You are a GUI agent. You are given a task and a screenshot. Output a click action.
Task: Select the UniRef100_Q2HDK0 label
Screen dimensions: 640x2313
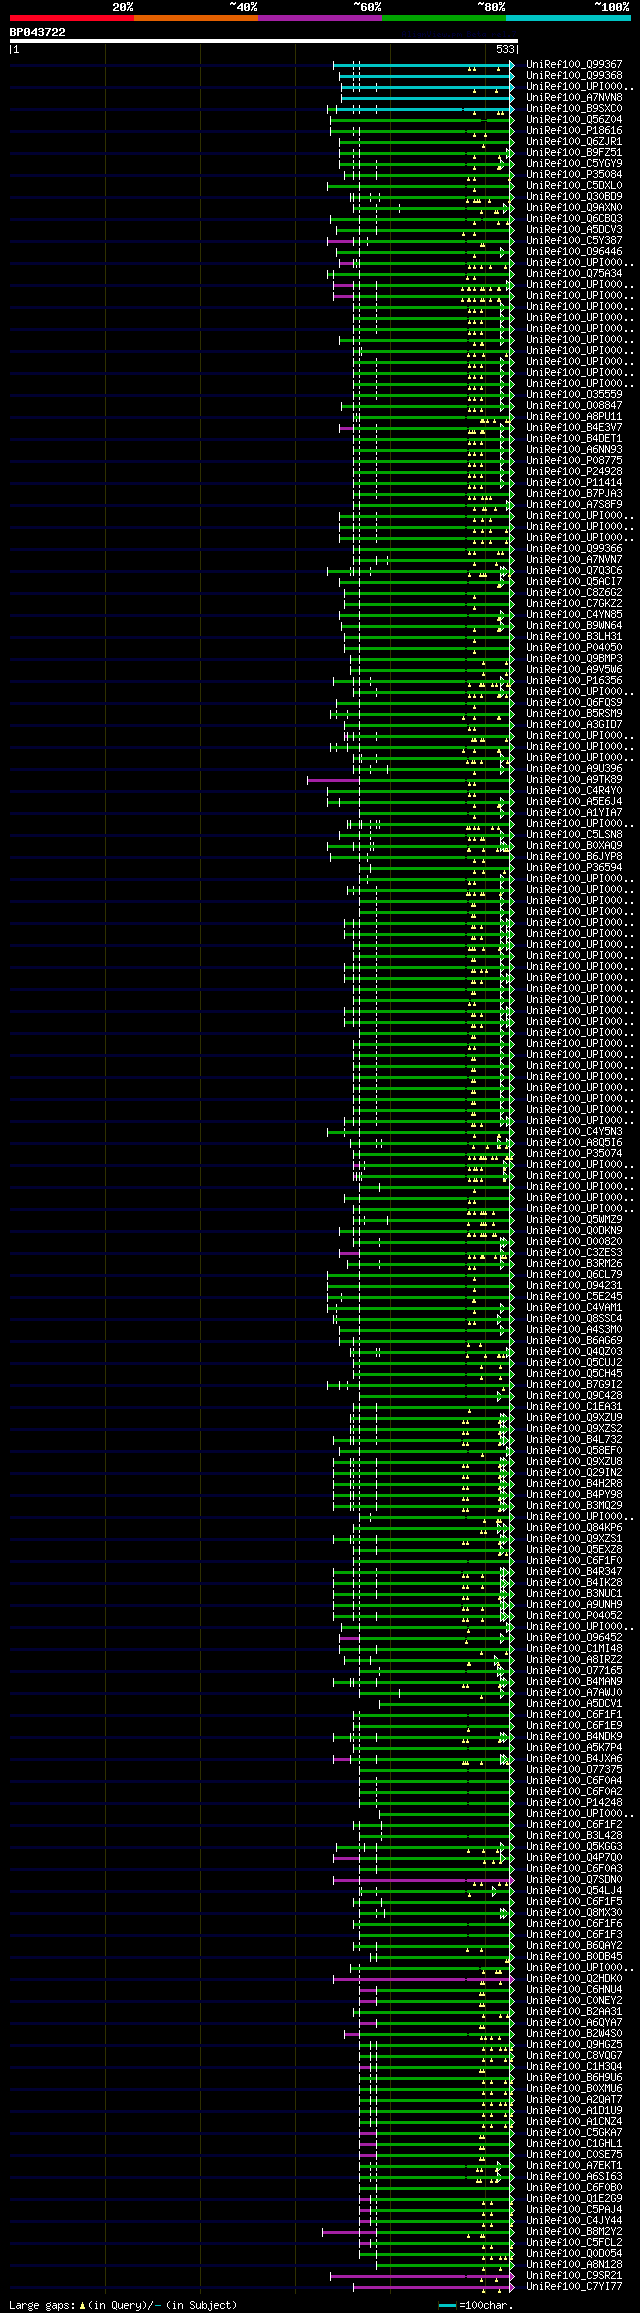574,1978
